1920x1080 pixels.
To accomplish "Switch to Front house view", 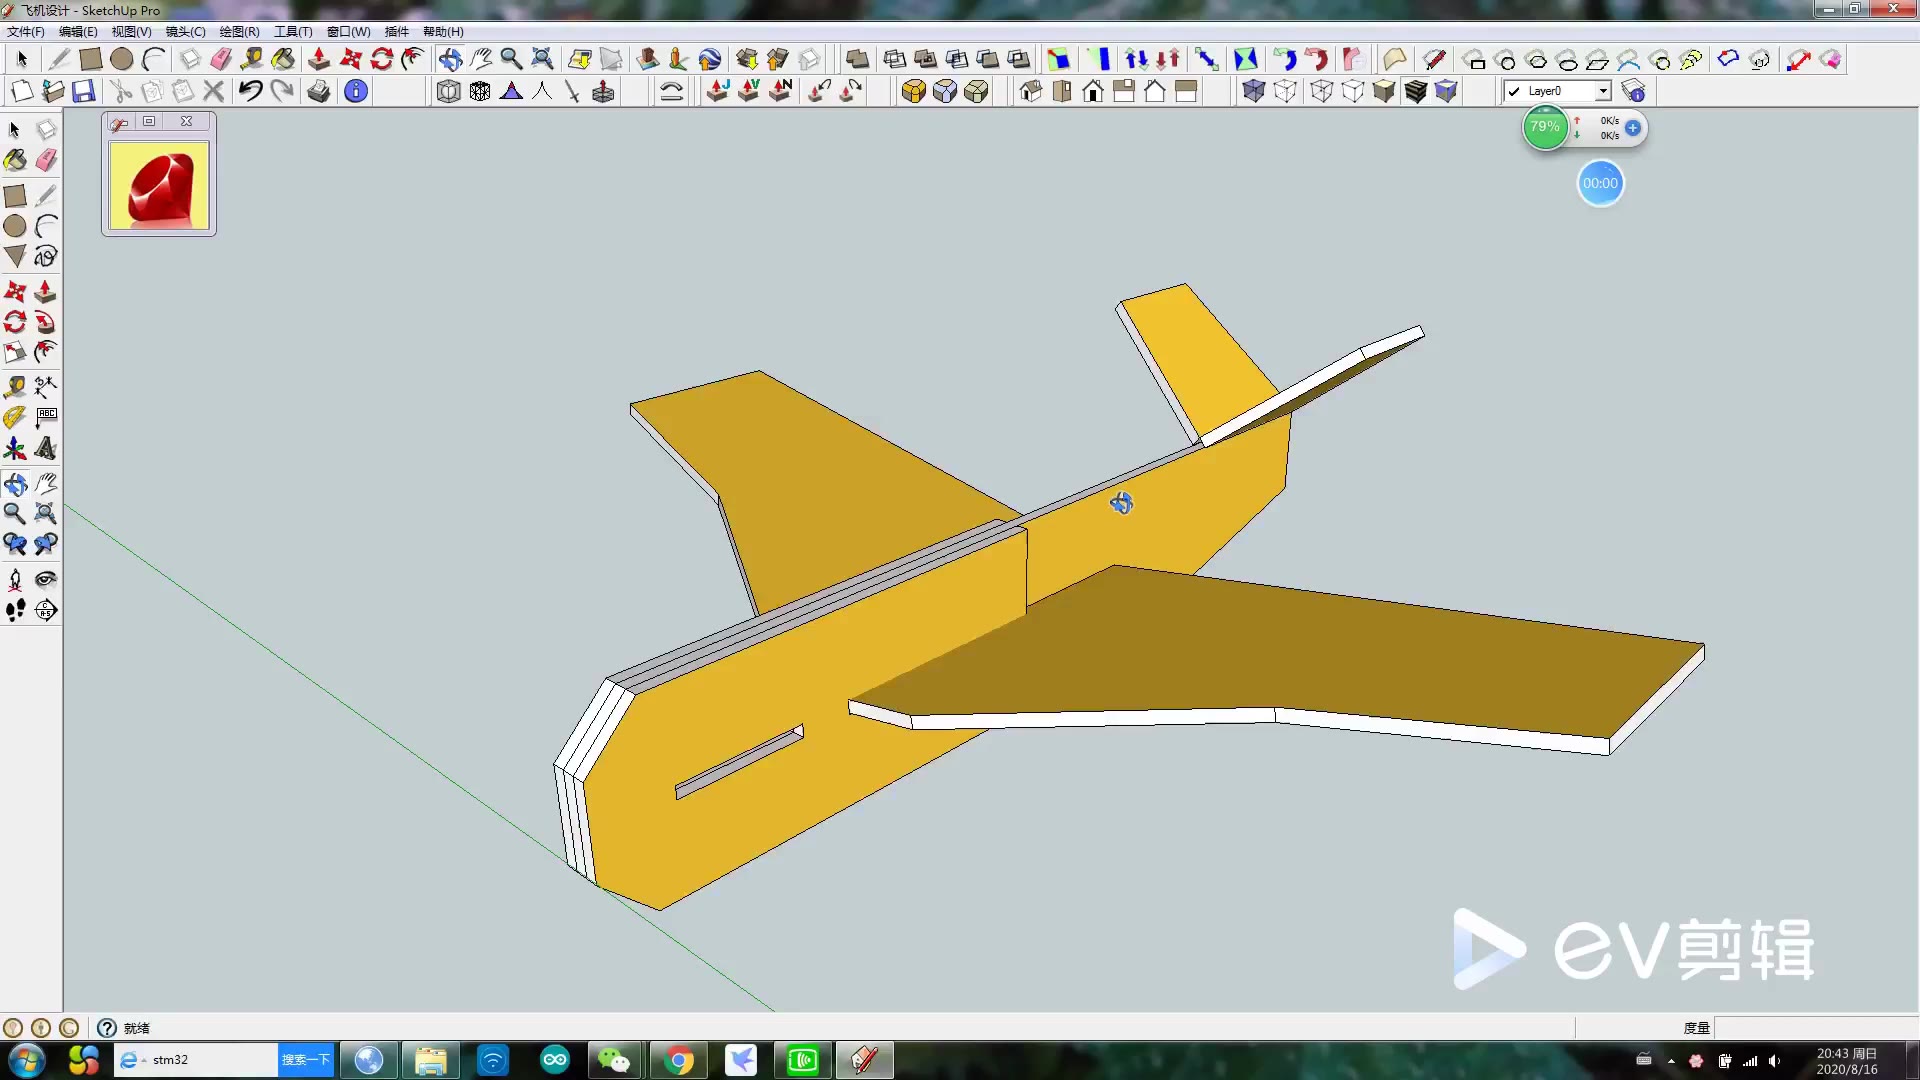I will 1093,91.
